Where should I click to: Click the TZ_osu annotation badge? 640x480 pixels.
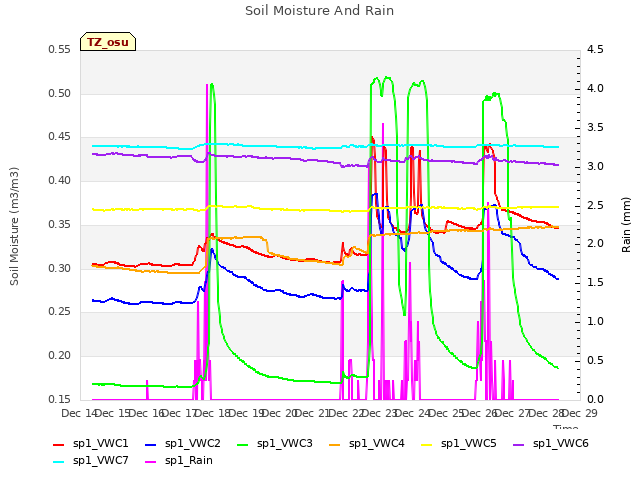pos(108,42)
